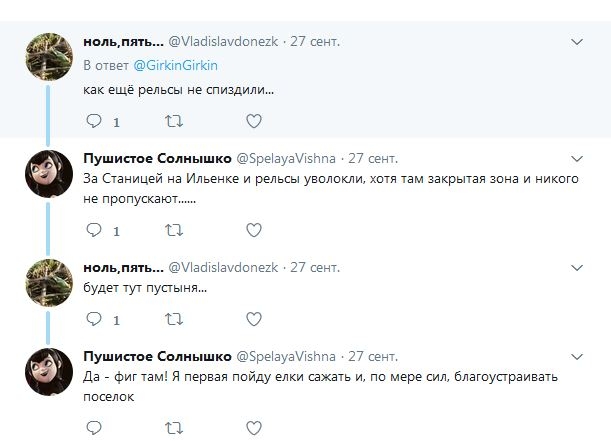Expand options for the second tweet
This screenshot has width=611, height=441.
(x=577, y=158)
